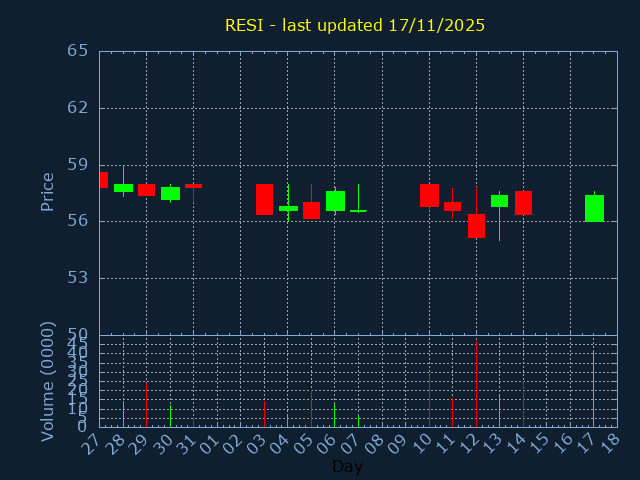The width and height of the screenshot is (640, 480).
Task: Click the green candlestick on day 28
Action: 123,188
